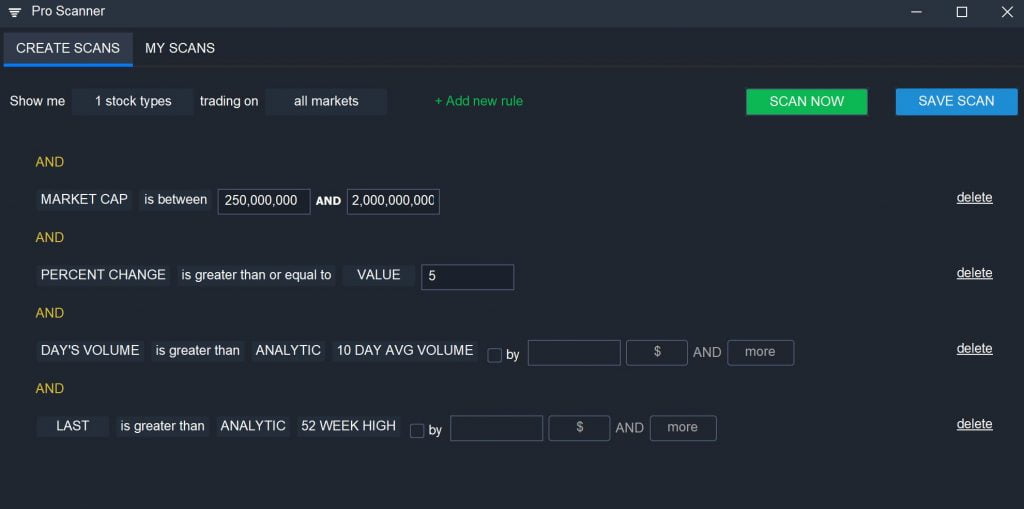The width and height of the screenshot is (1024, 509).
Task: Close the Pro Scanner window
Action: tap(1007, 12)
